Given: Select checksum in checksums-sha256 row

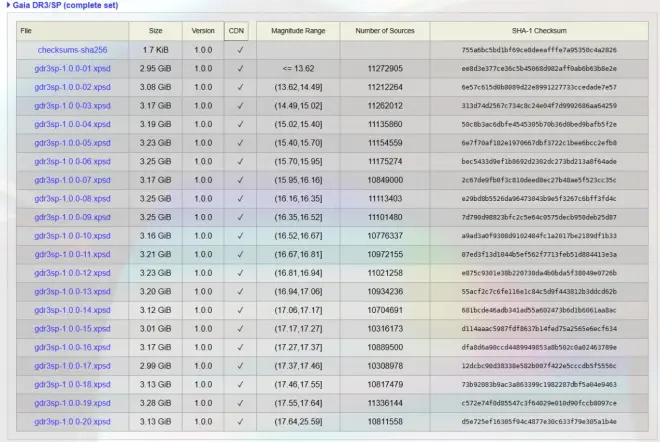Looking at the screenshot, I should coord(539,50).
